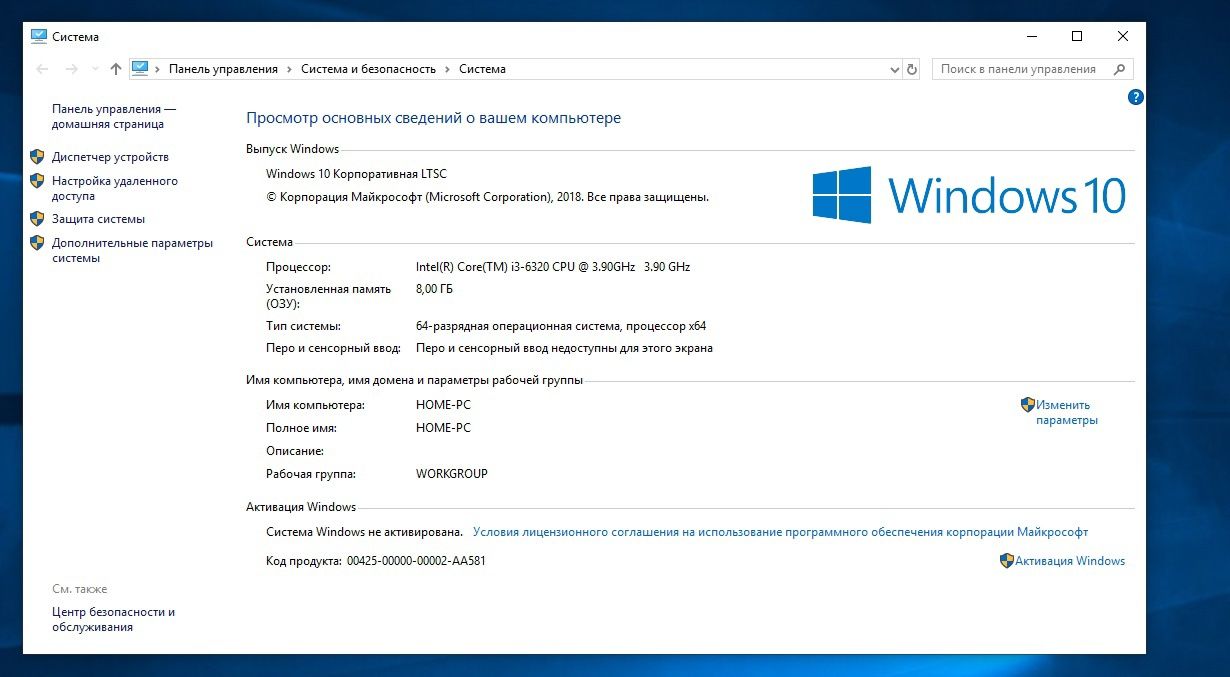The height and width of the screenshot is (677, 1230).
Task: Open 'Панель управления — домашняя страница'
Action: click(114, 116)
